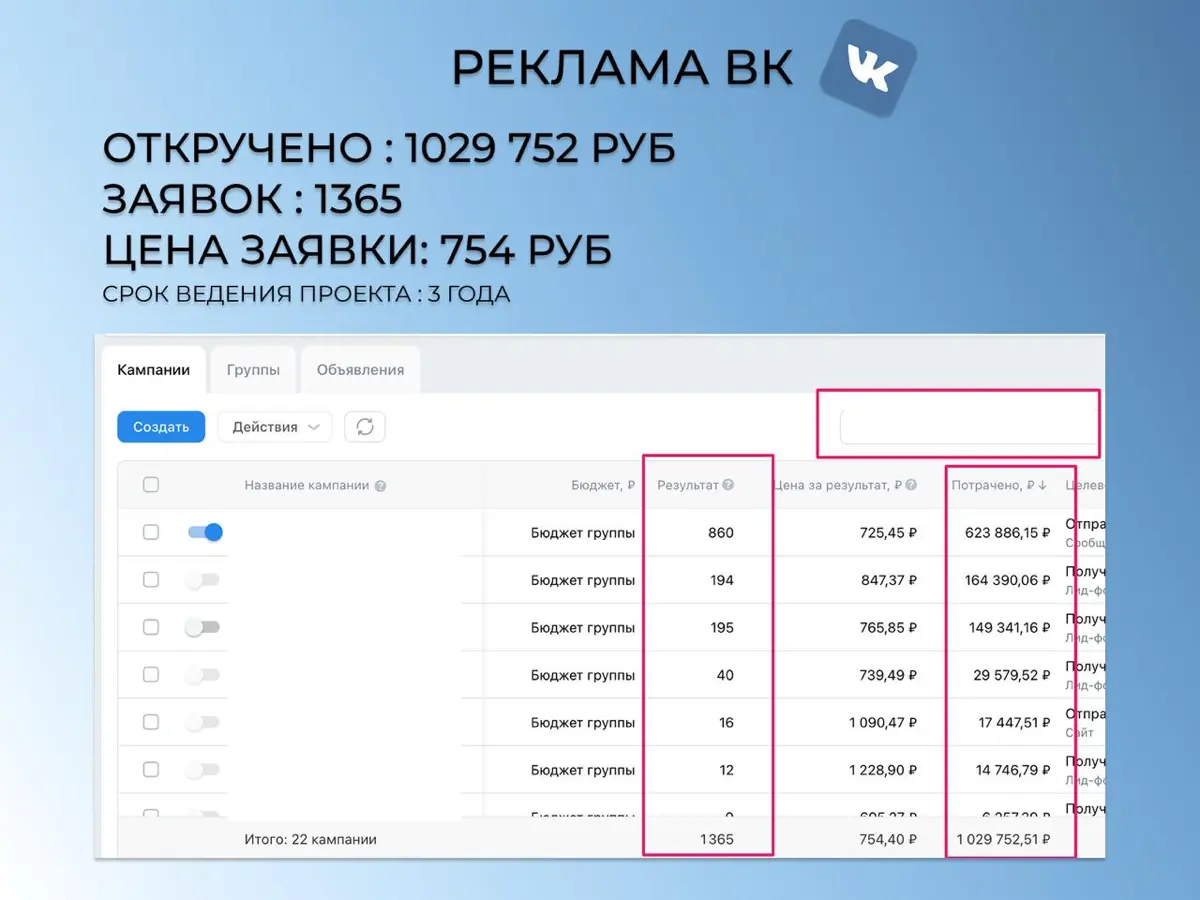The height and width of the screenshot is (900, 1200).
Task: Tick the select-all checkbox in header
Action: coord(151,485)
